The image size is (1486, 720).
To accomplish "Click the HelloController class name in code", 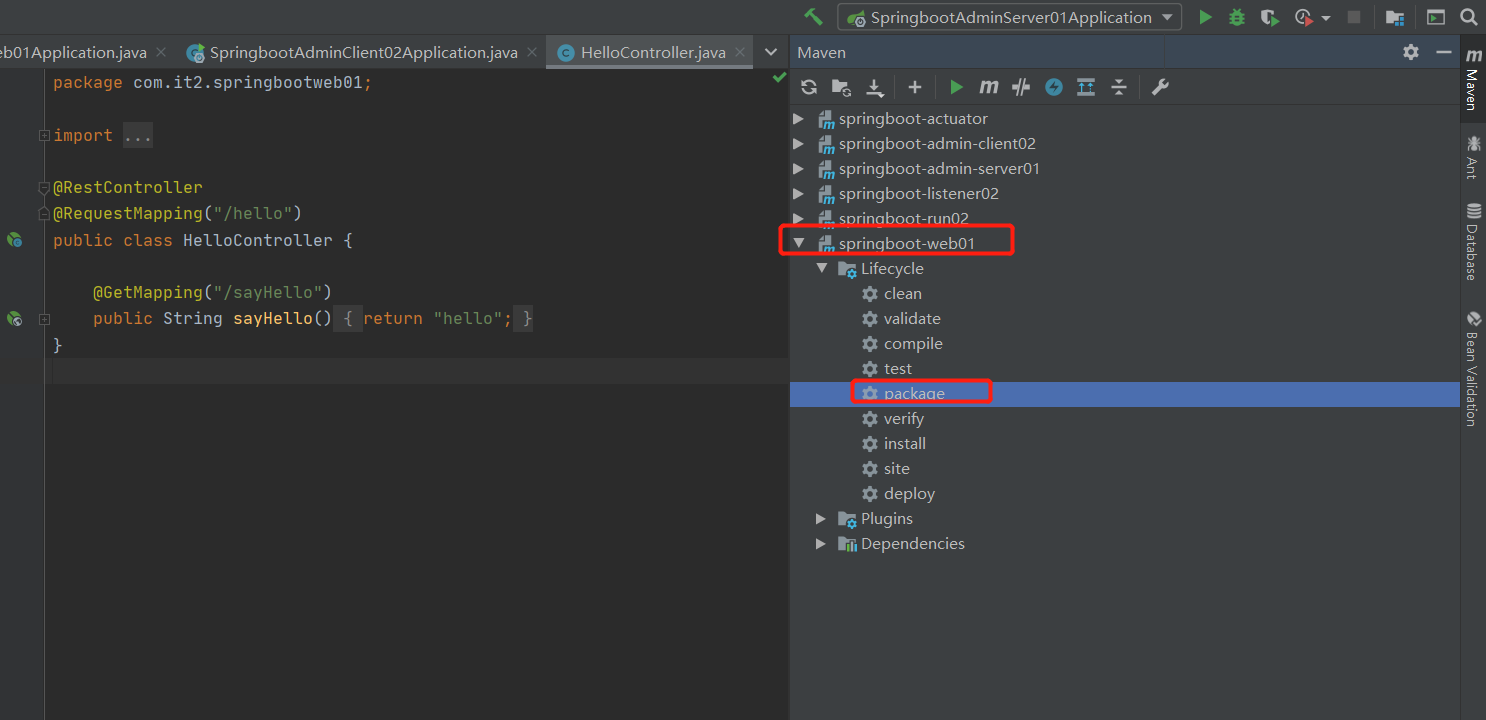I will point(258,240).
